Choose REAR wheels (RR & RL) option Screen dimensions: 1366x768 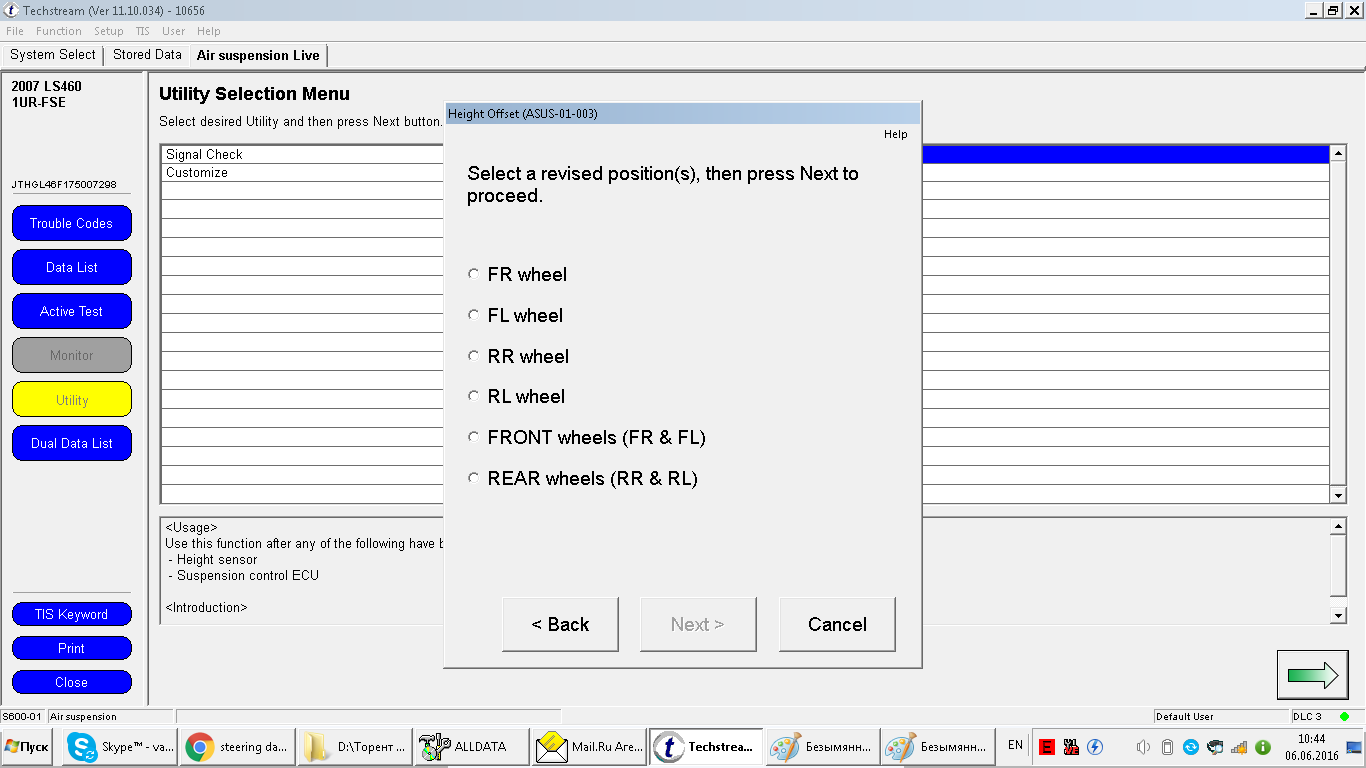[474, 479]
